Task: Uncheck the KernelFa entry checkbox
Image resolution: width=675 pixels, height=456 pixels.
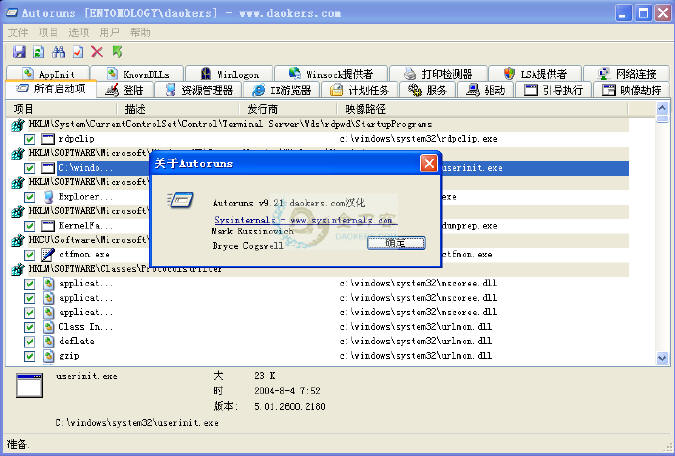Action: 29,226
